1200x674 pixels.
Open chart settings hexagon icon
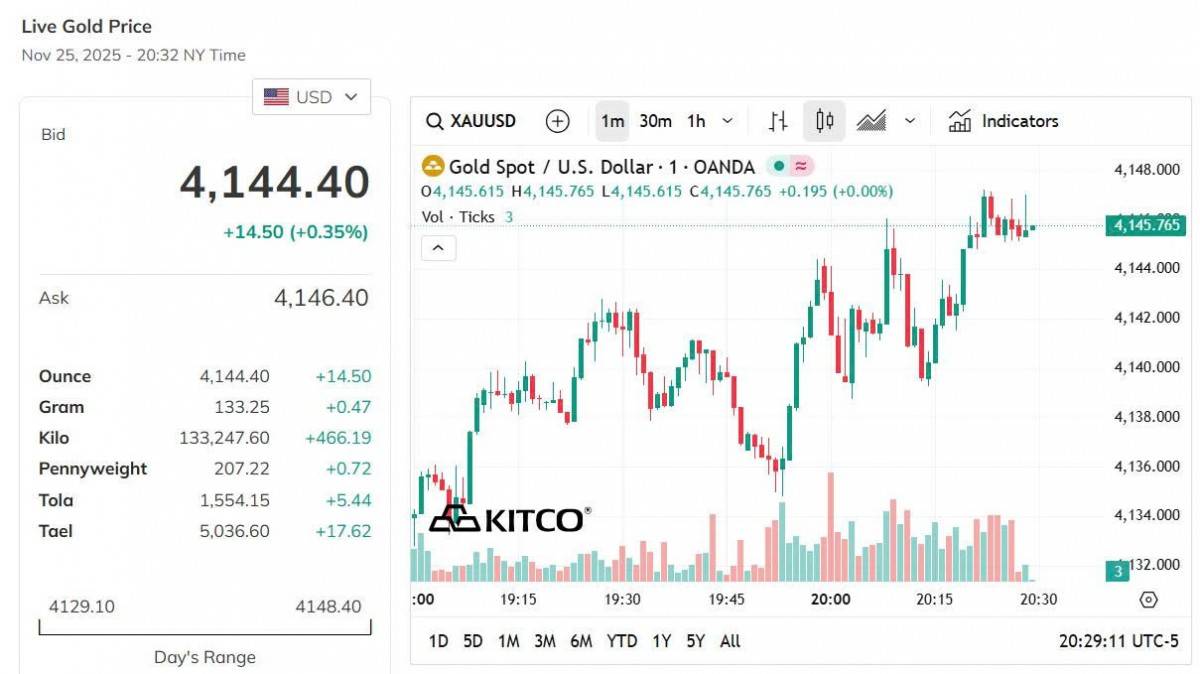(1148, 600)
